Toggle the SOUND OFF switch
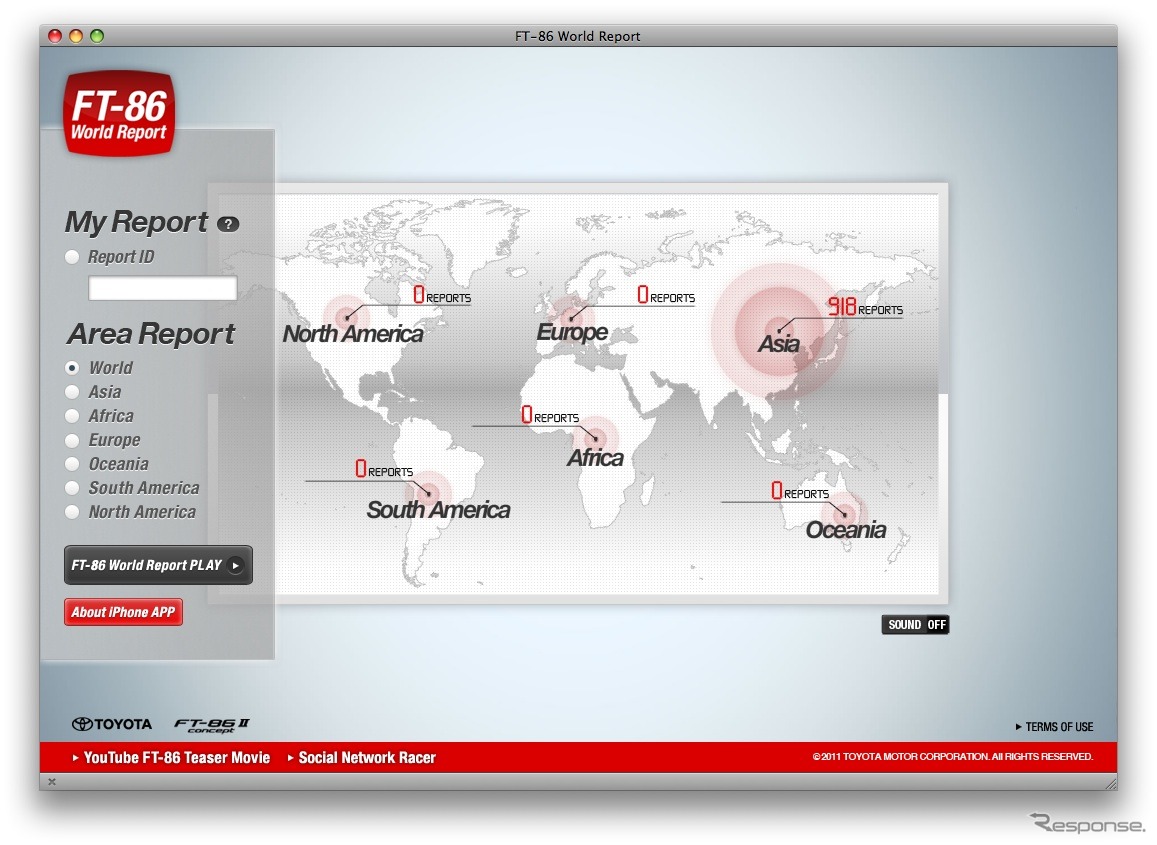This screenshot has width=1157, height=845. click(x=915, y=625)
